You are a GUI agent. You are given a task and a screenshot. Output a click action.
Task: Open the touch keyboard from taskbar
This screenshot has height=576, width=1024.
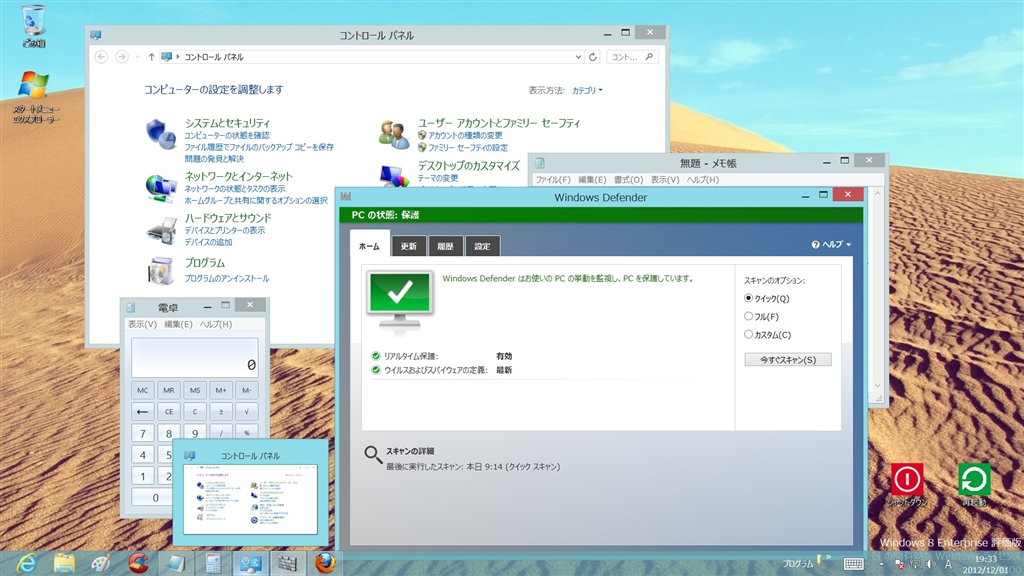click(854, 564)
